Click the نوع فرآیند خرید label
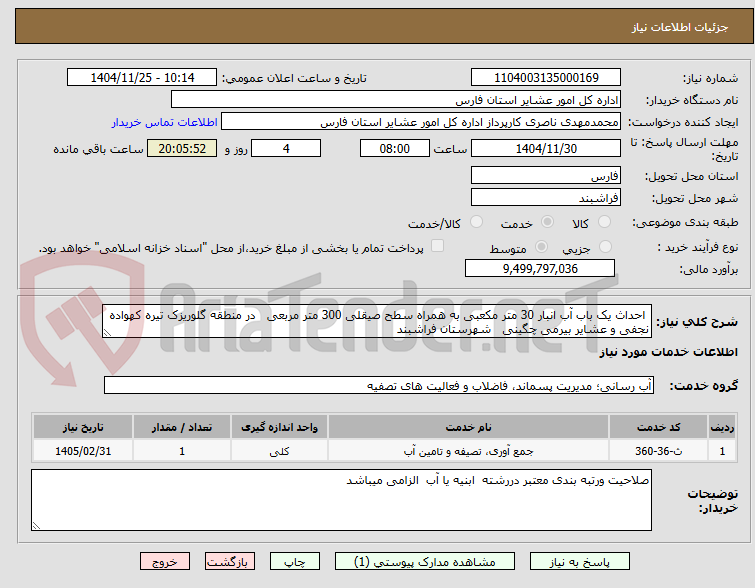This screenshot has width=755, height=588. pyautogui.click(x=698, y=248)
